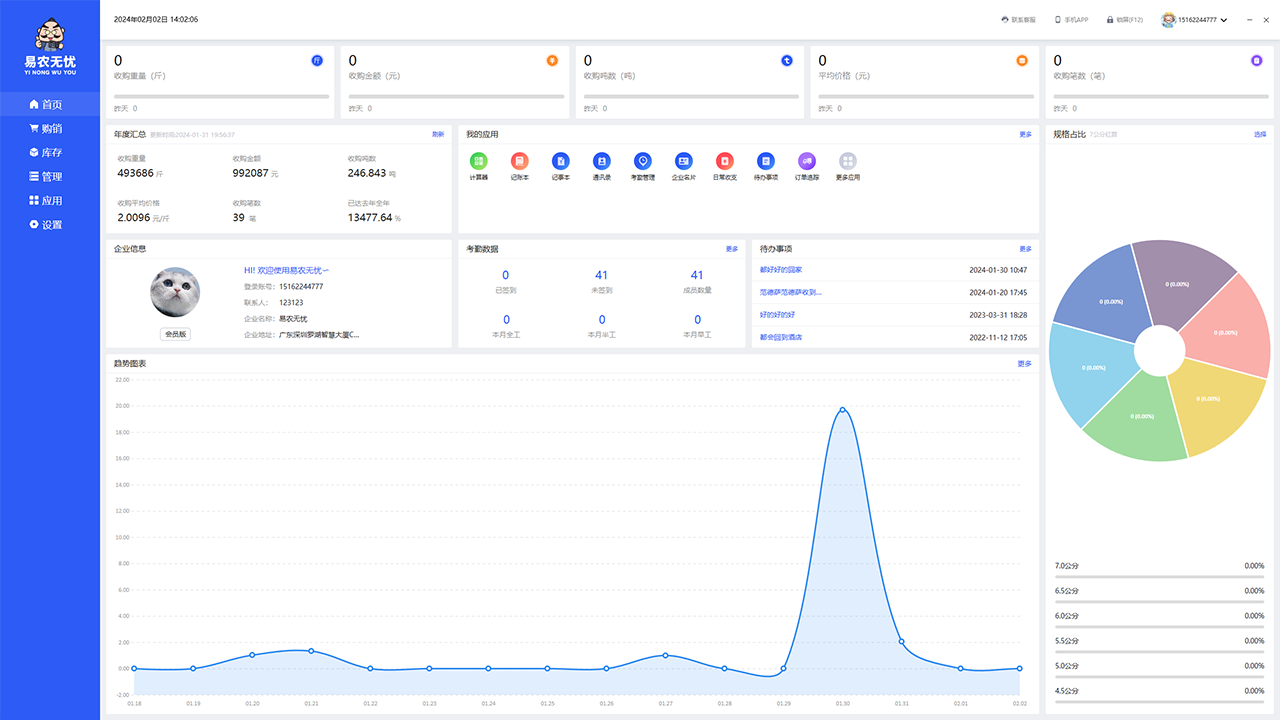Open the 计算器 calculator app icon

pos(479,161)
